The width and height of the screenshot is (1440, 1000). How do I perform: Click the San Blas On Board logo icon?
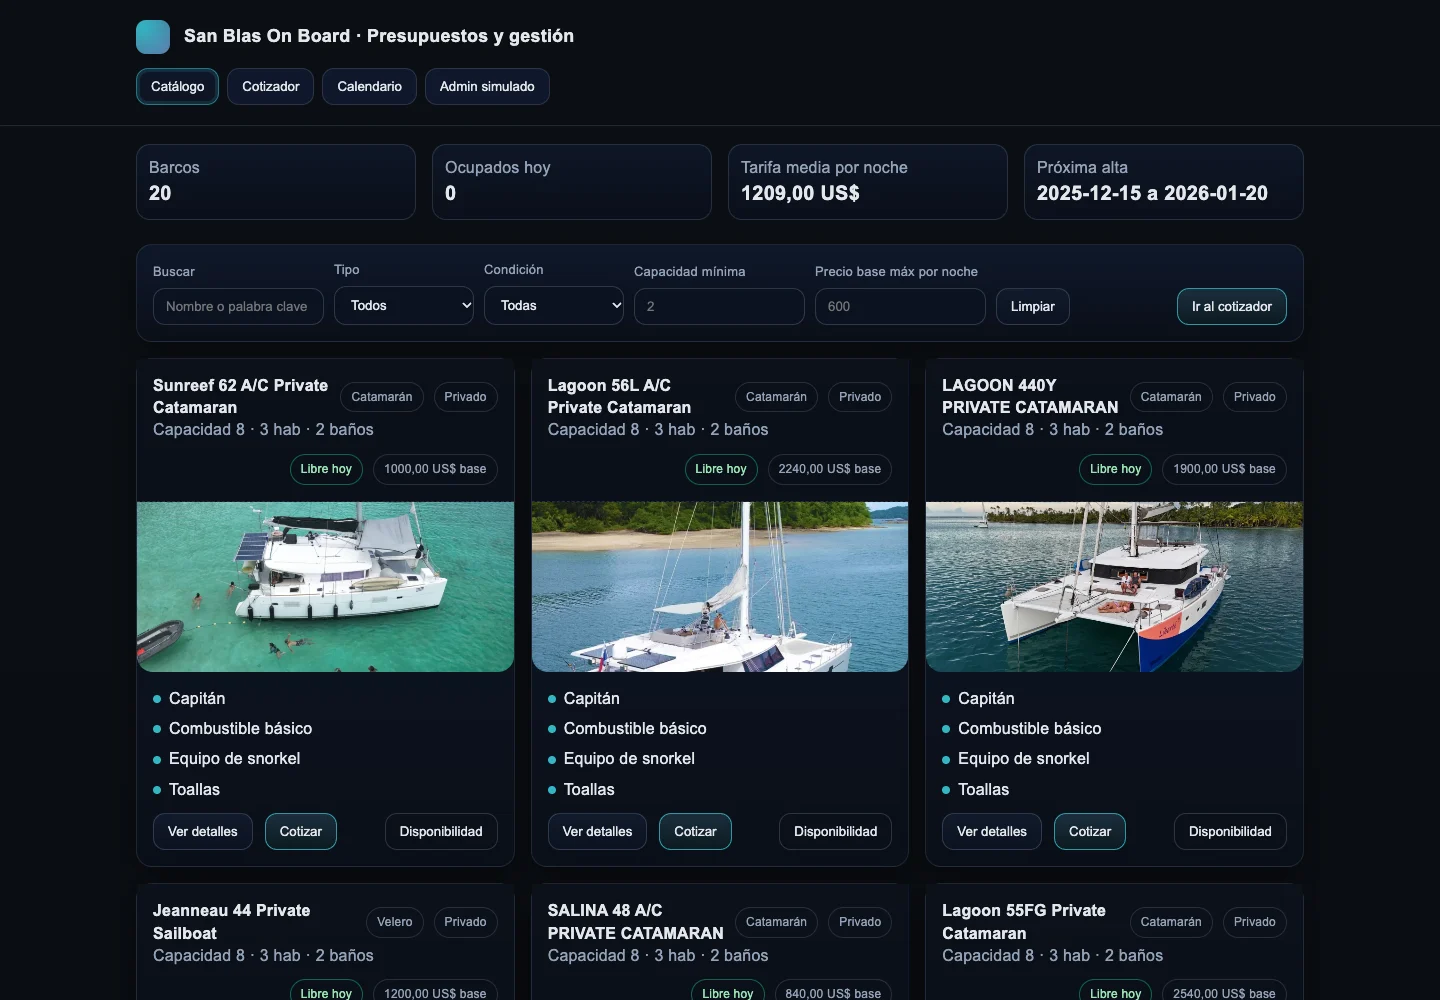[x=153, y=37]
